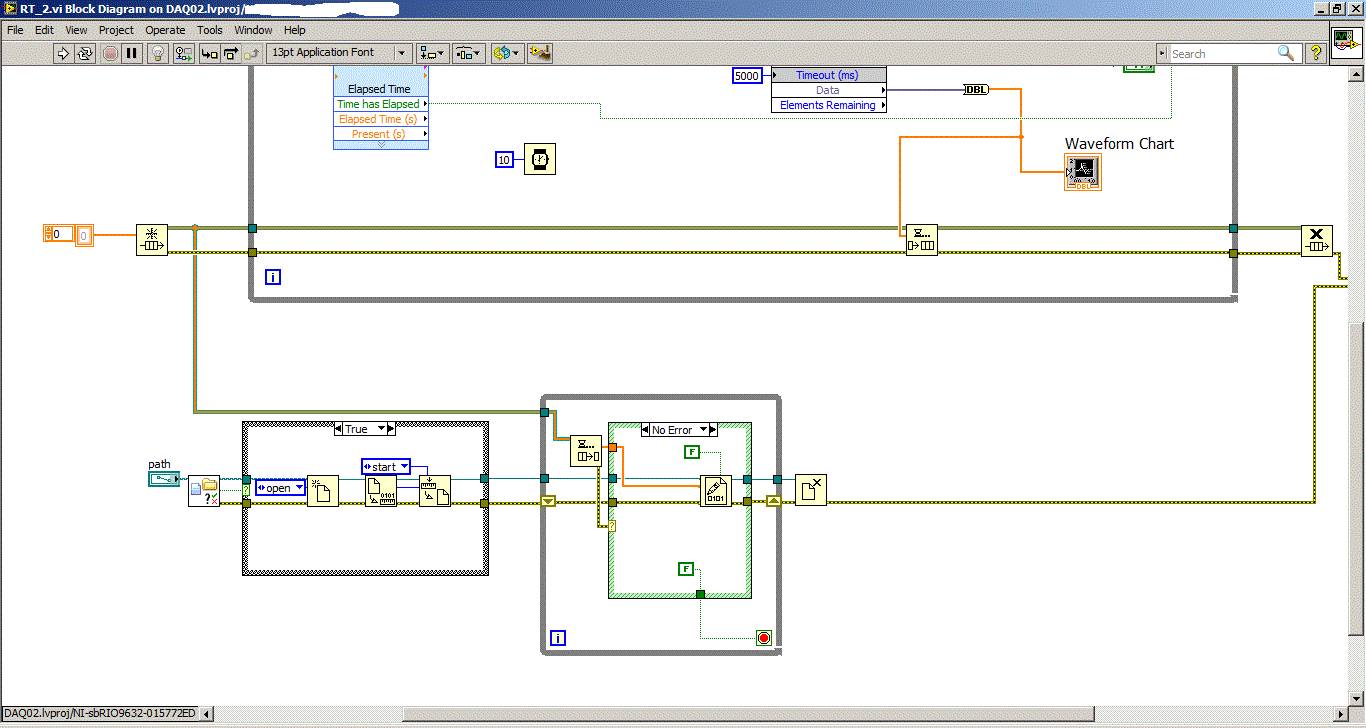Image resolution: width=1366 pixels, height=728 pixels.
Task: Select the Dequeue Element node in lower loop
Action: click(586, 451)
